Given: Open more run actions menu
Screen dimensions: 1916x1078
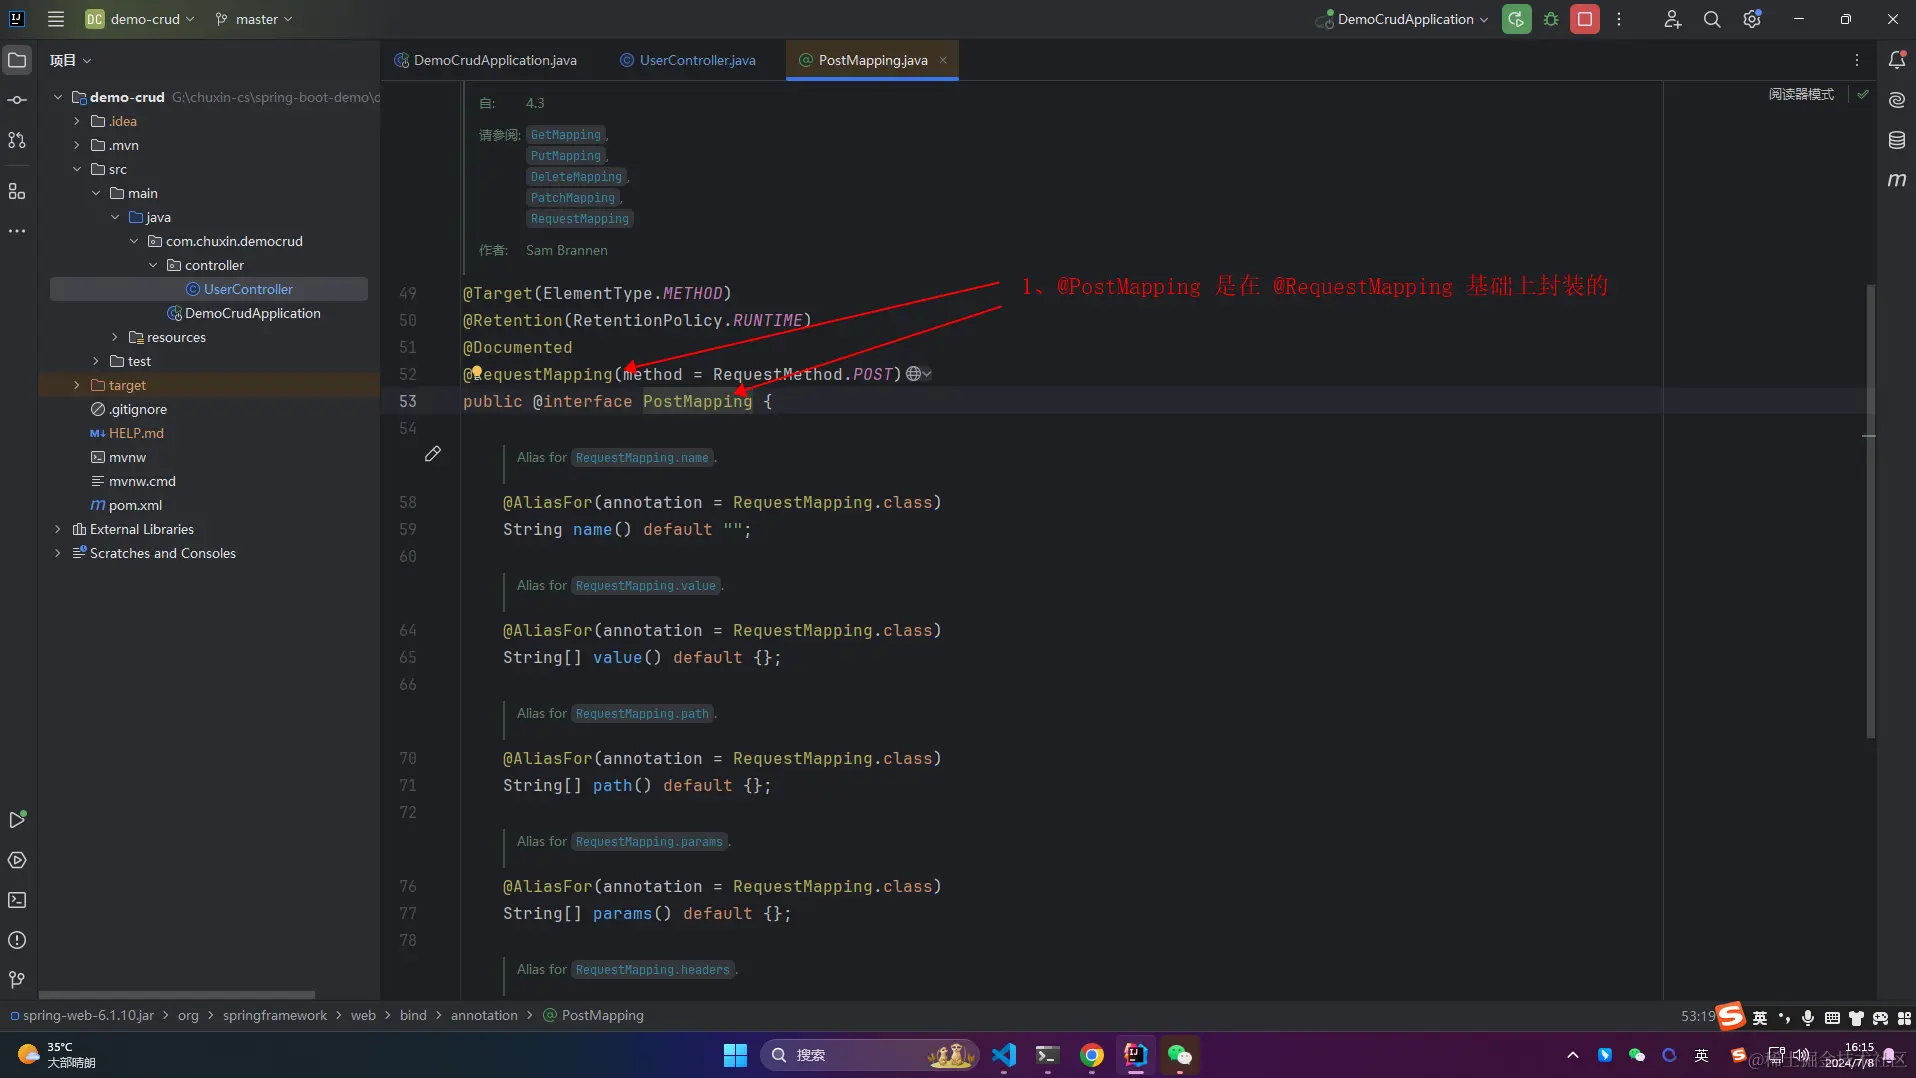Looking at the screenshot, I should tap(1619, 19).
